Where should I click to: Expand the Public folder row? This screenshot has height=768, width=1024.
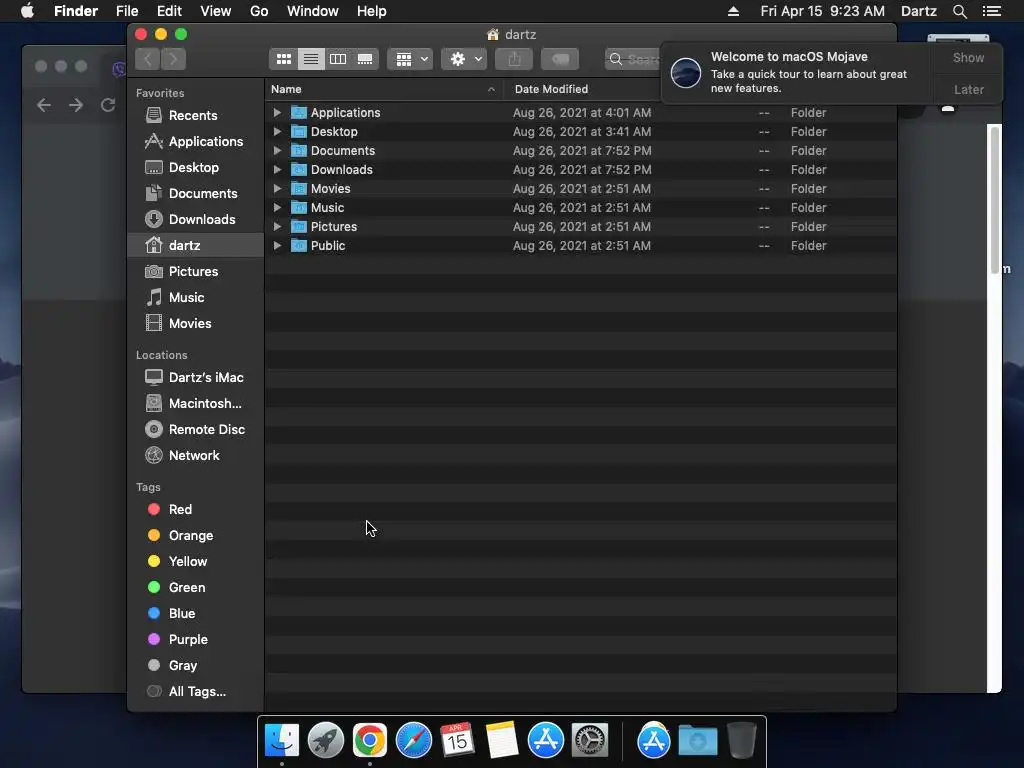277,246
